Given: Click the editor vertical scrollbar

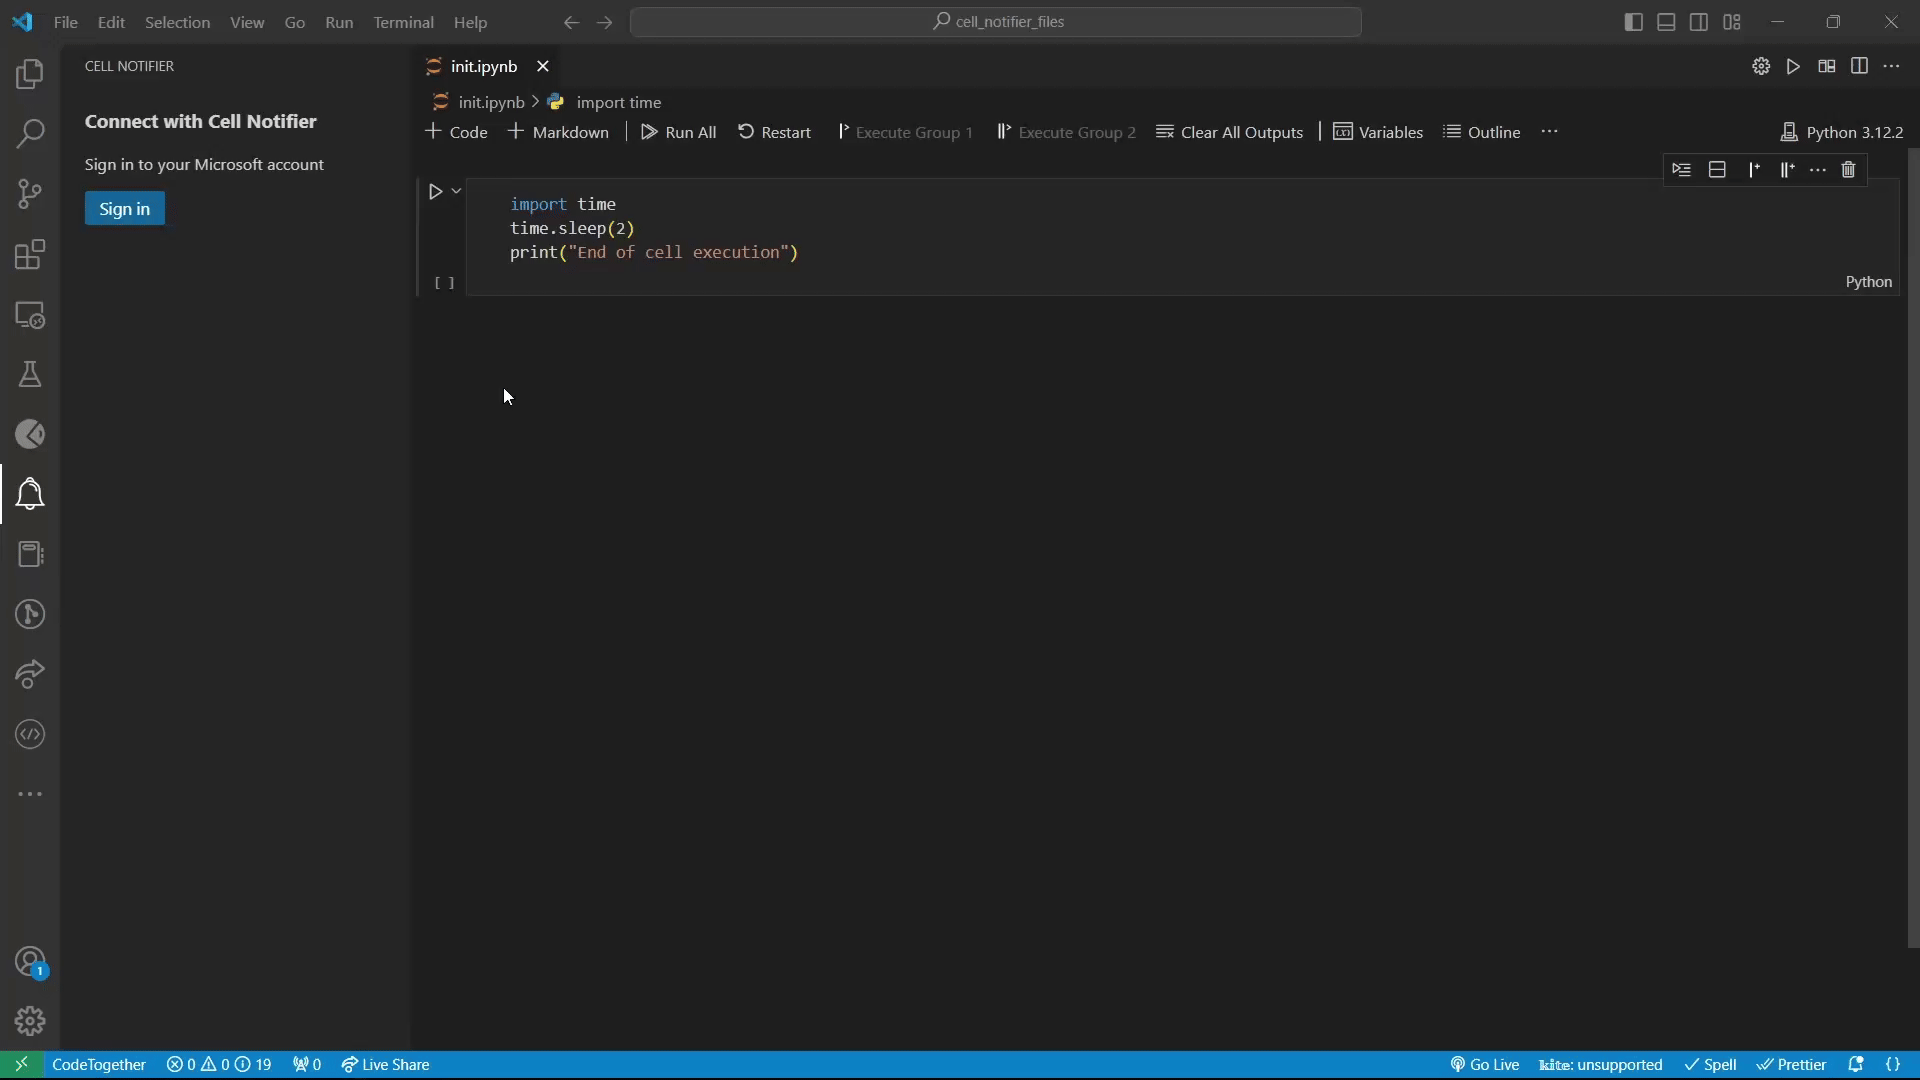Looking at the screenshot, I should point(1913,548).
